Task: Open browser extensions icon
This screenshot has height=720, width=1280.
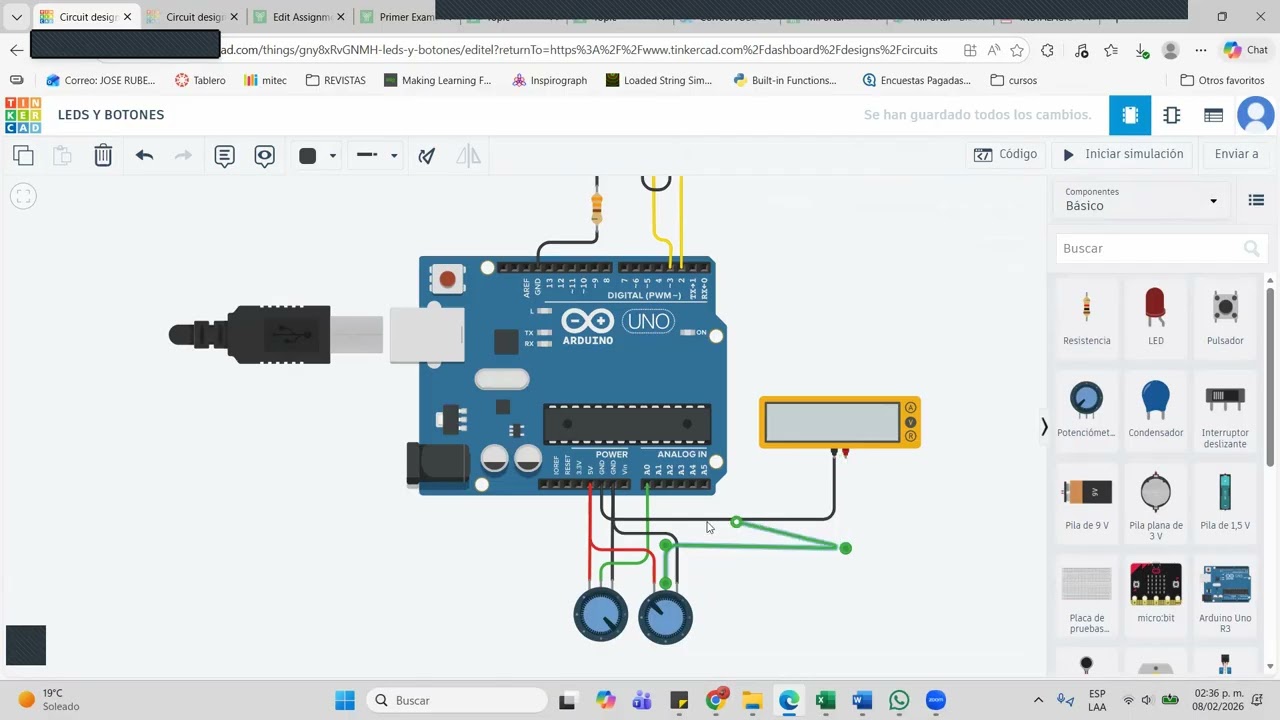Action: (x=1047, y=50)
